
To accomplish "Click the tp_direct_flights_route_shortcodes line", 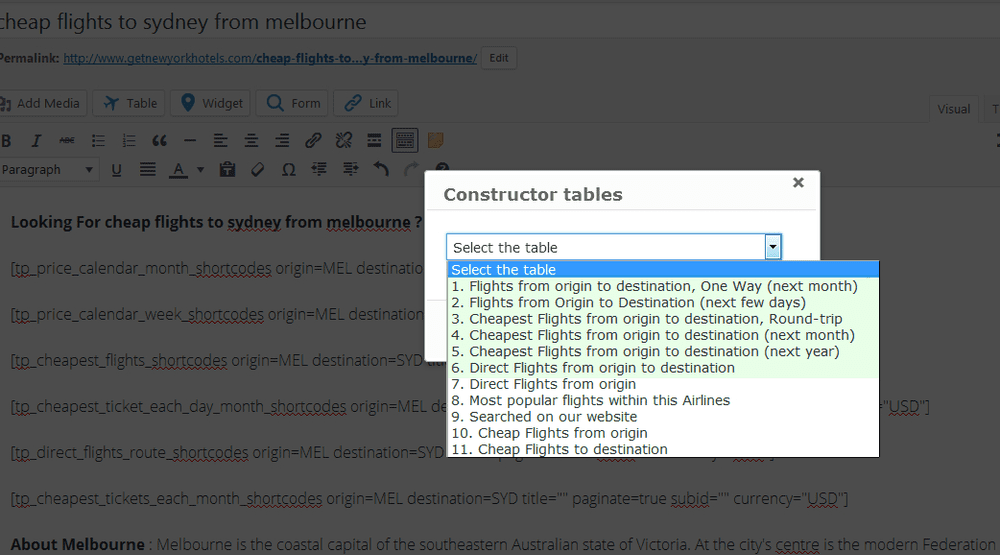I will click(227, 452).
